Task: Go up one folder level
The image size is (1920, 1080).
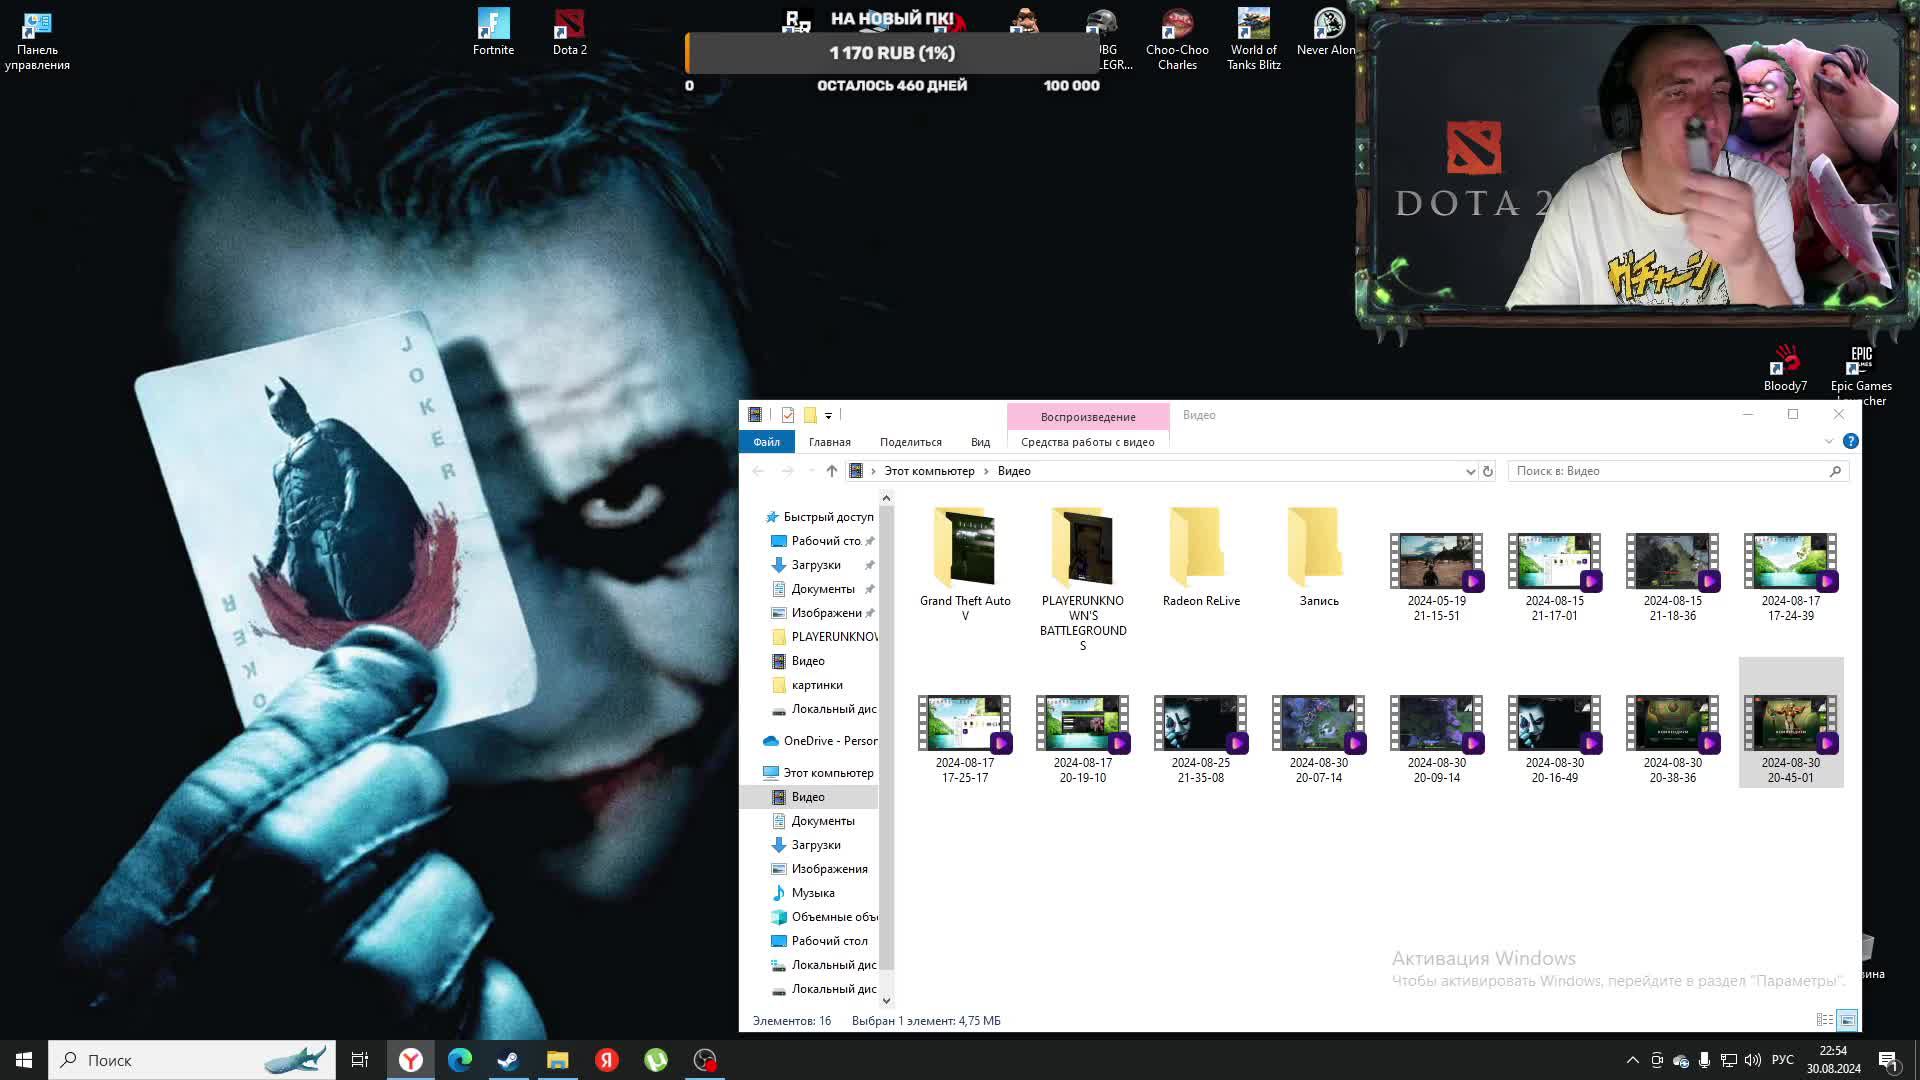Action: point(832,471)
